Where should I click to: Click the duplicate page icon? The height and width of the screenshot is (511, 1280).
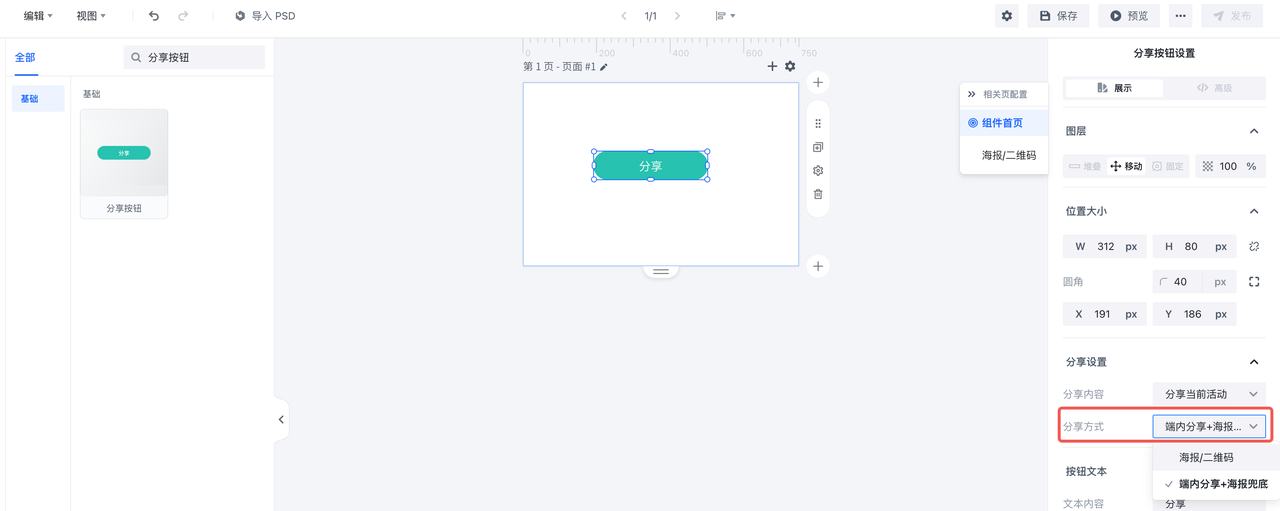[818, 147]
